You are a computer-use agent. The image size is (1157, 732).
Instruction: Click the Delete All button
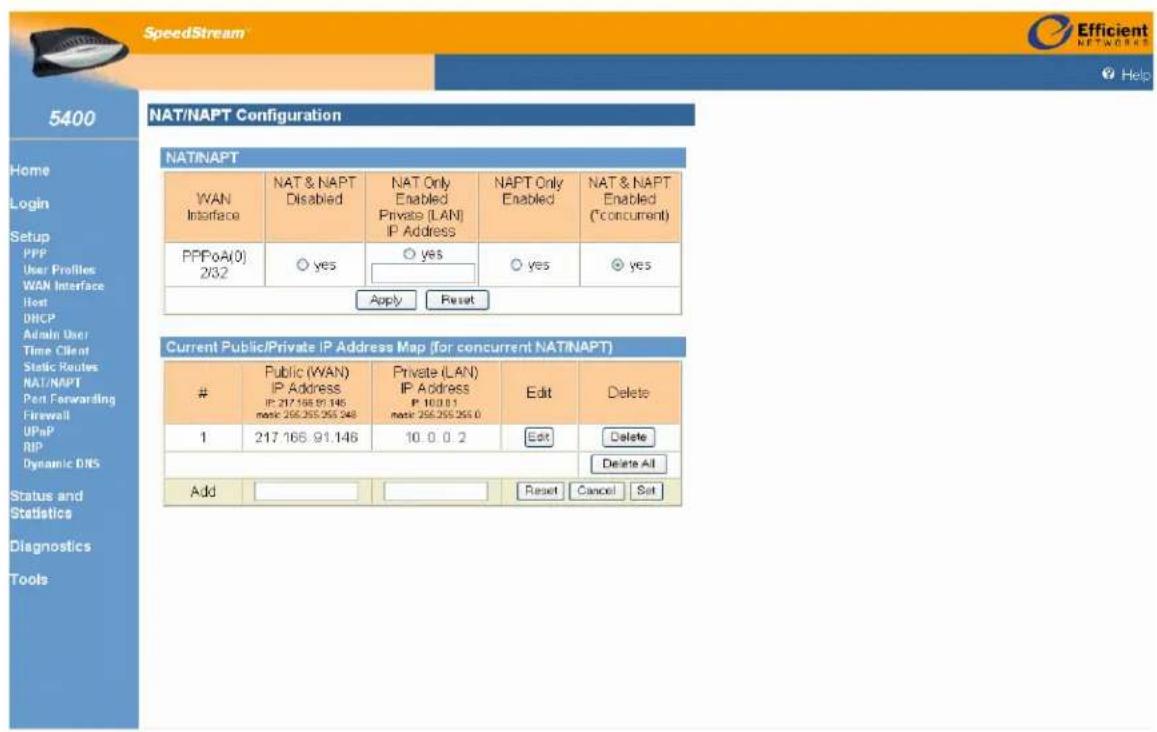coord(629,464)
